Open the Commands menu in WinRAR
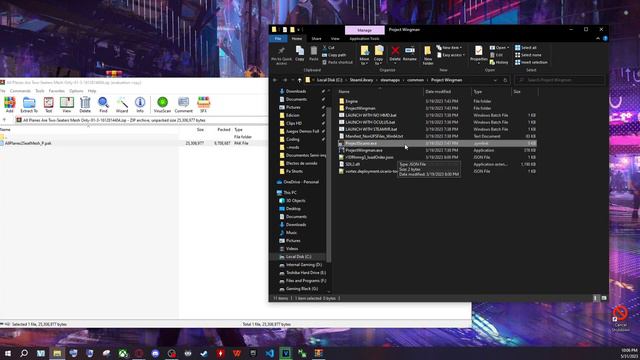 coord(20,91)
